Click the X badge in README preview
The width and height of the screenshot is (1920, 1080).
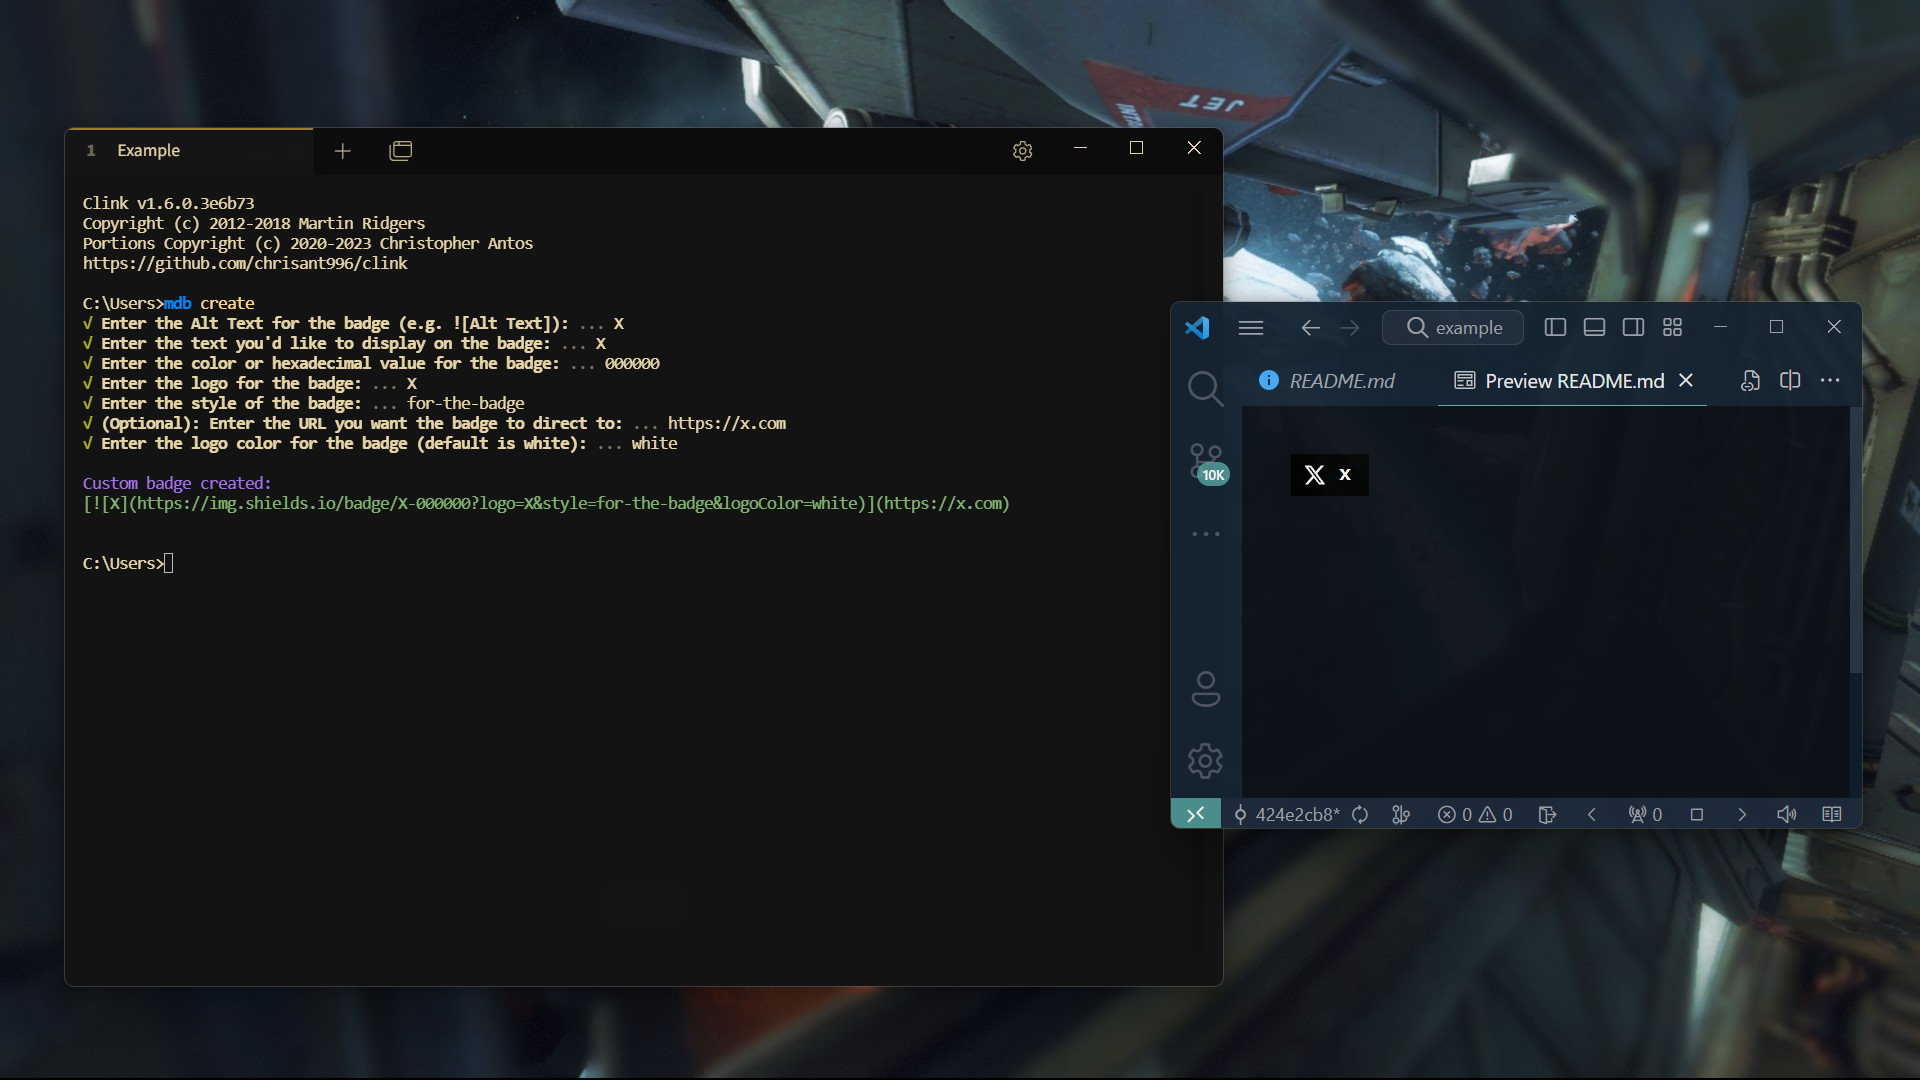[x=1329, y=475]
